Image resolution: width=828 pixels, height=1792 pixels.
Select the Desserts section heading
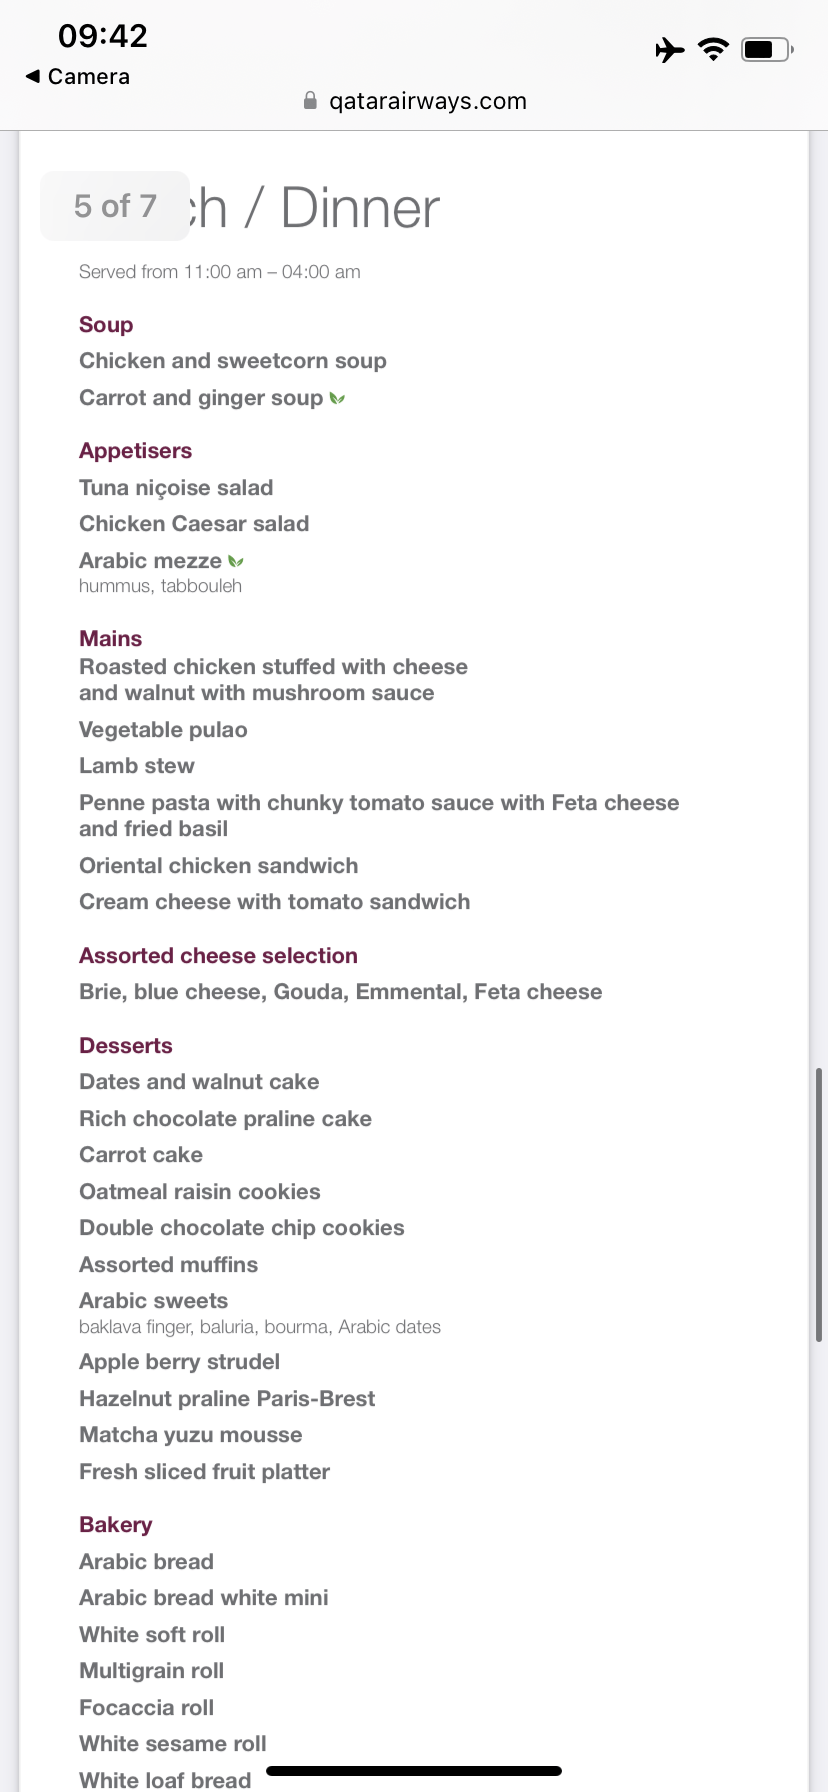pos(126,1046)
